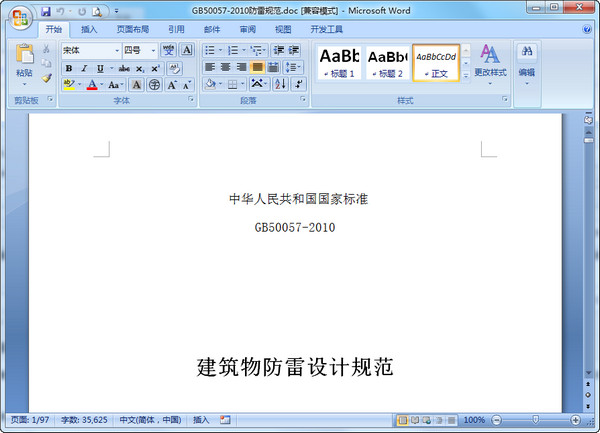Switch to the 引用 tab
The image size is (600, 433).
pyautogui.click(x=176, y=29)
